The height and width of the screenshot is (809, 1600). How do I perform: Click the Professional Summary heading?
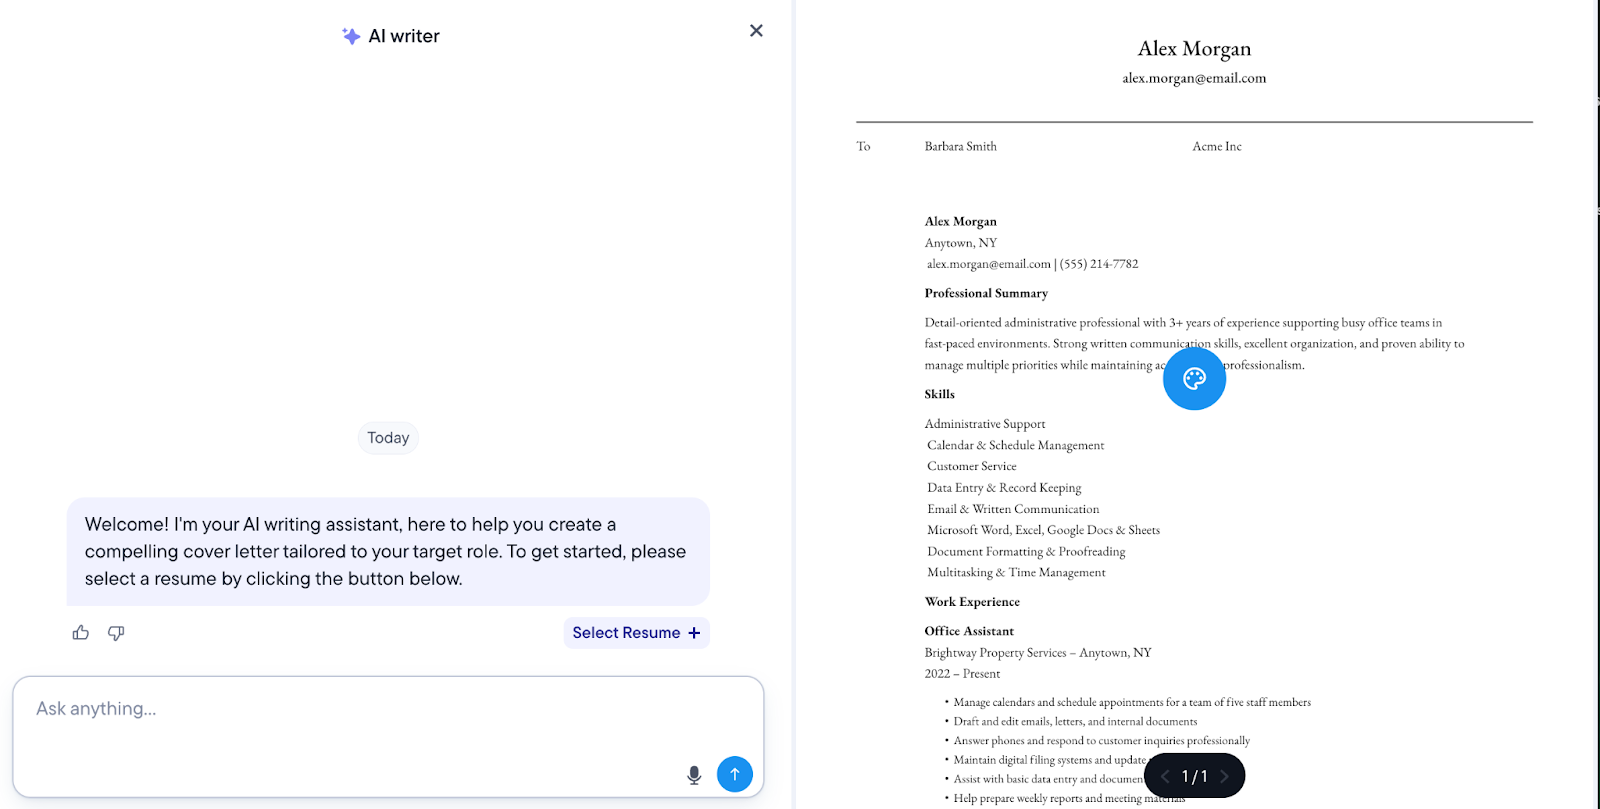[986, 293]
